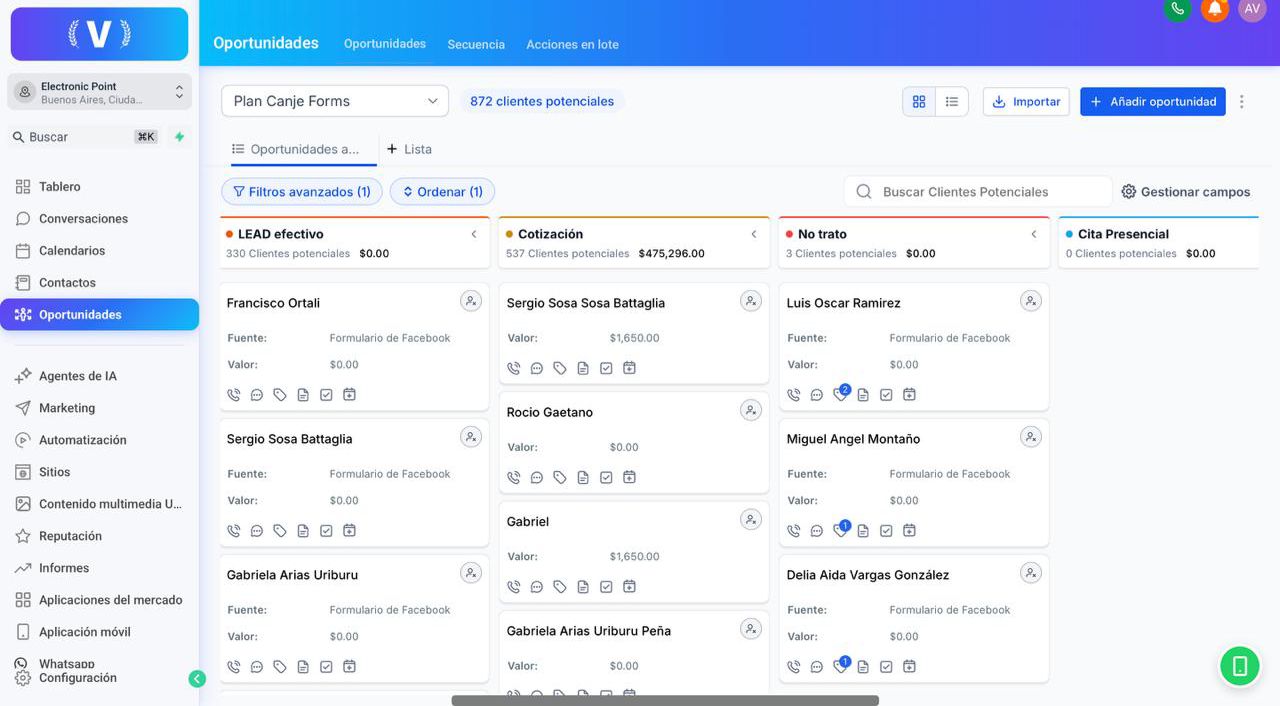Open Configuración in the sidebar

pos(77,679)
